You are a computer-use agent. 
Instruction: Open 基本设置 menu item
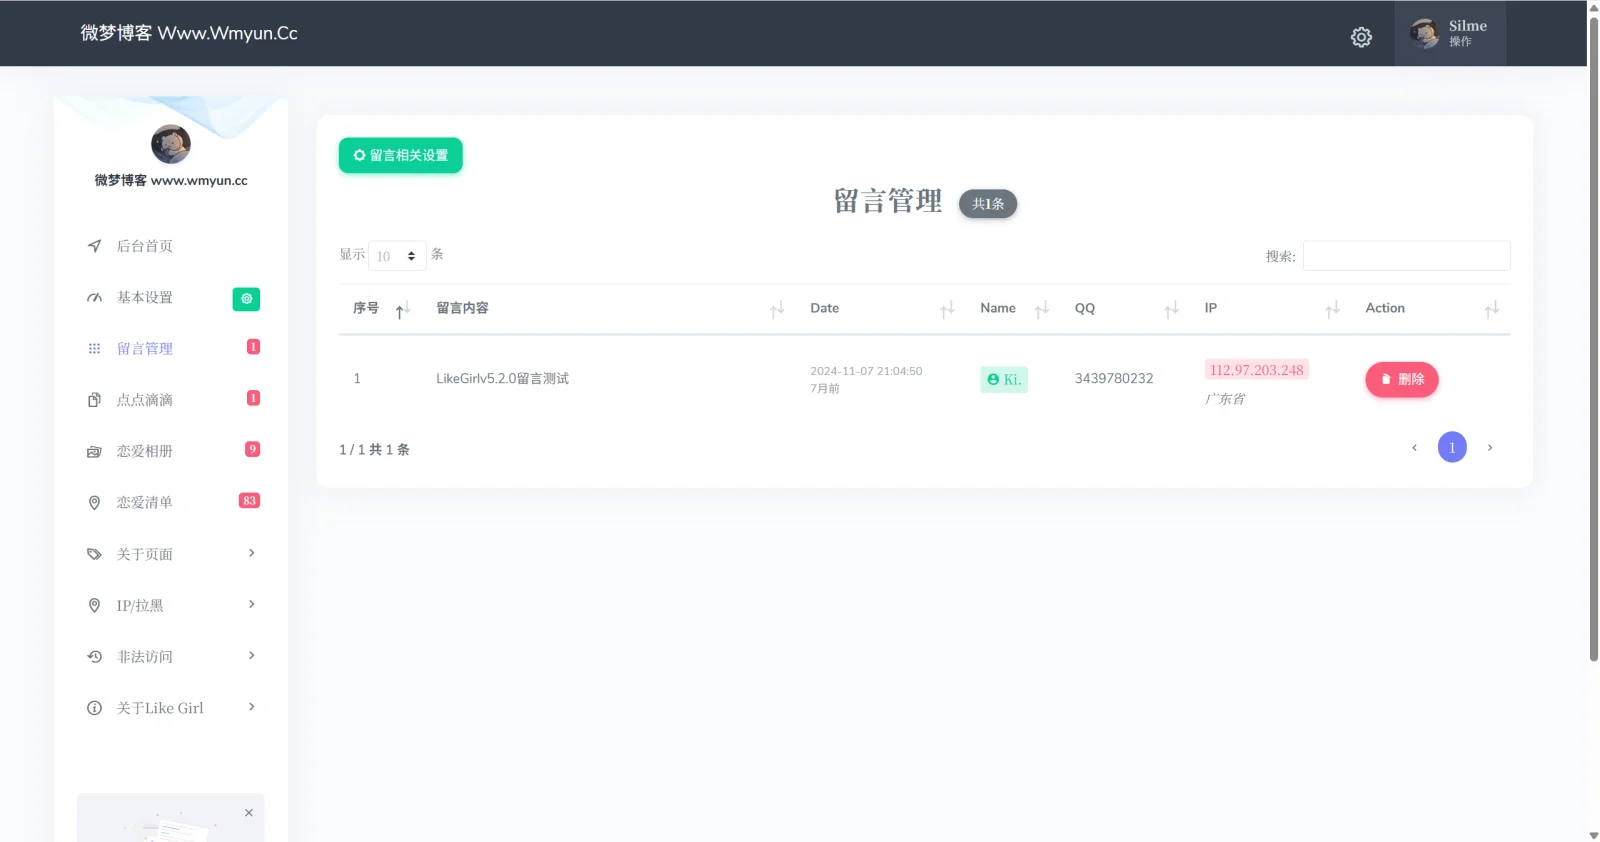145,297
